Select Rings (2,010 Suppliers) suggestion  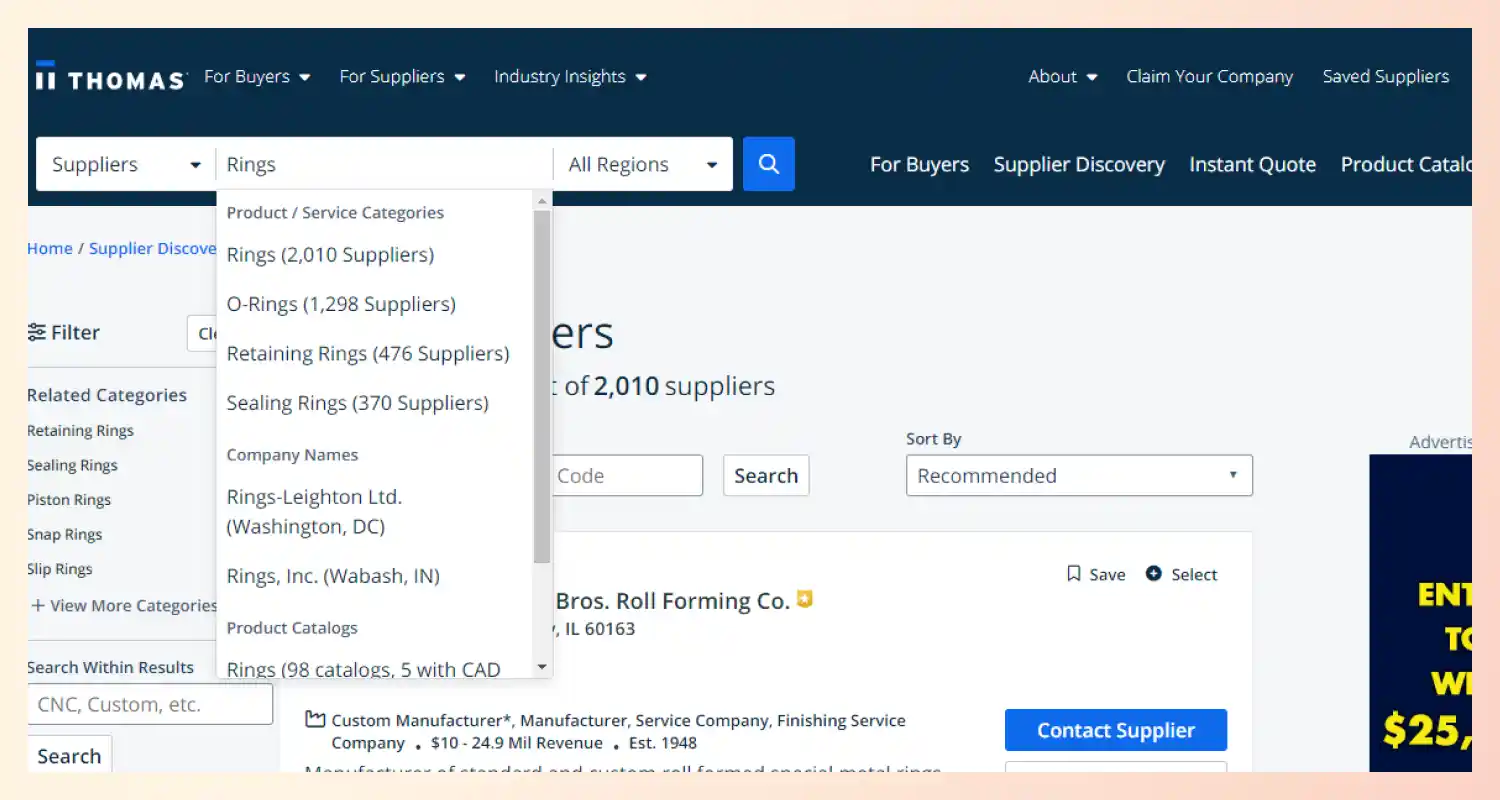pyautogui.click(x=330, y=255)
